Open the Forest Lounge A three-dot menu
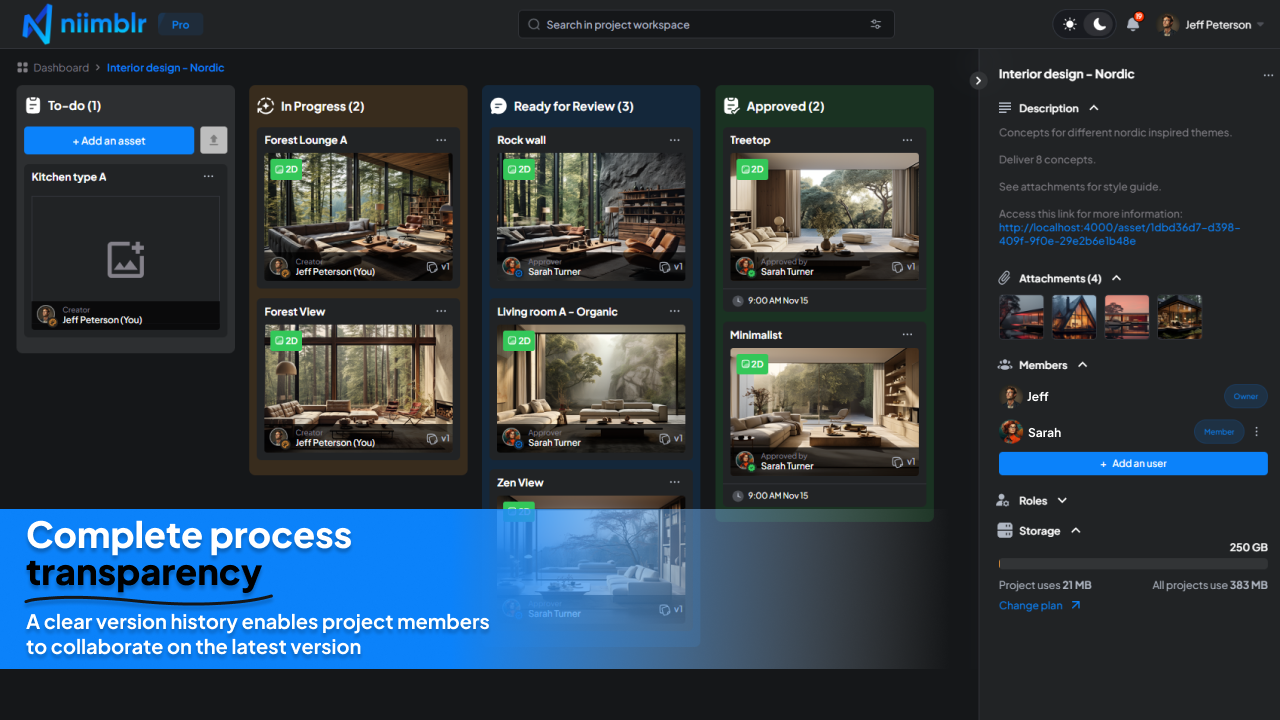The height and width of the screenshot is (720, 1280). point(441,141)
